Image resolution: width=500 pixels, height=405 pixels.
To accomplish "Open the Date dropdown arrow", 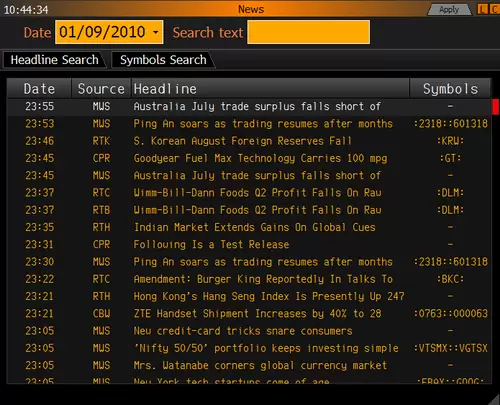I will click(156, 32).
